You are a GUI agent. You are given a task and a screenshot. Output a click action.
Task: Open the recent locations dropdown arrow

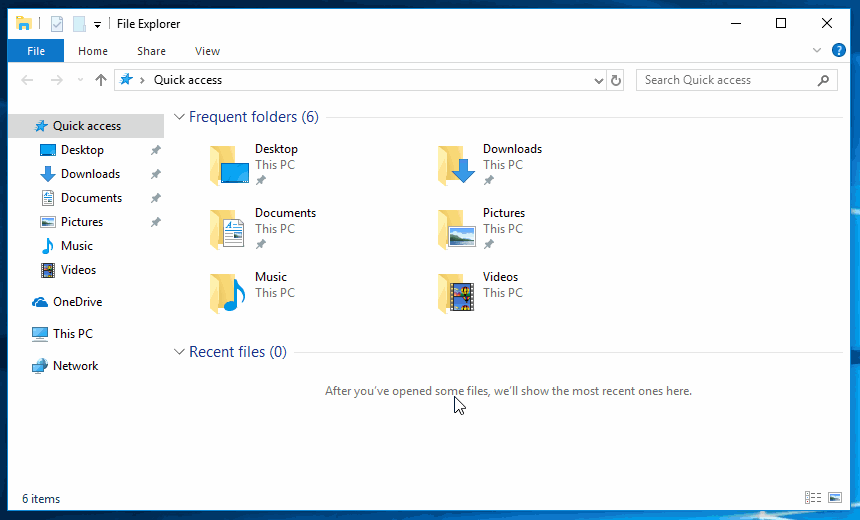point(81,80)
